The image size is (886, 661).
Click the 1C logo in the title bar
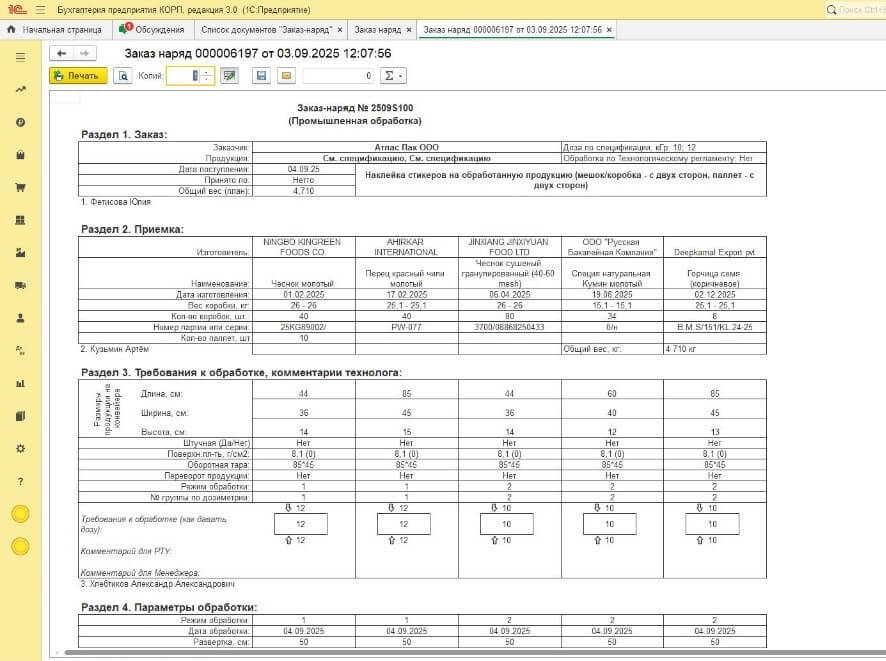[x=18, y=10]
